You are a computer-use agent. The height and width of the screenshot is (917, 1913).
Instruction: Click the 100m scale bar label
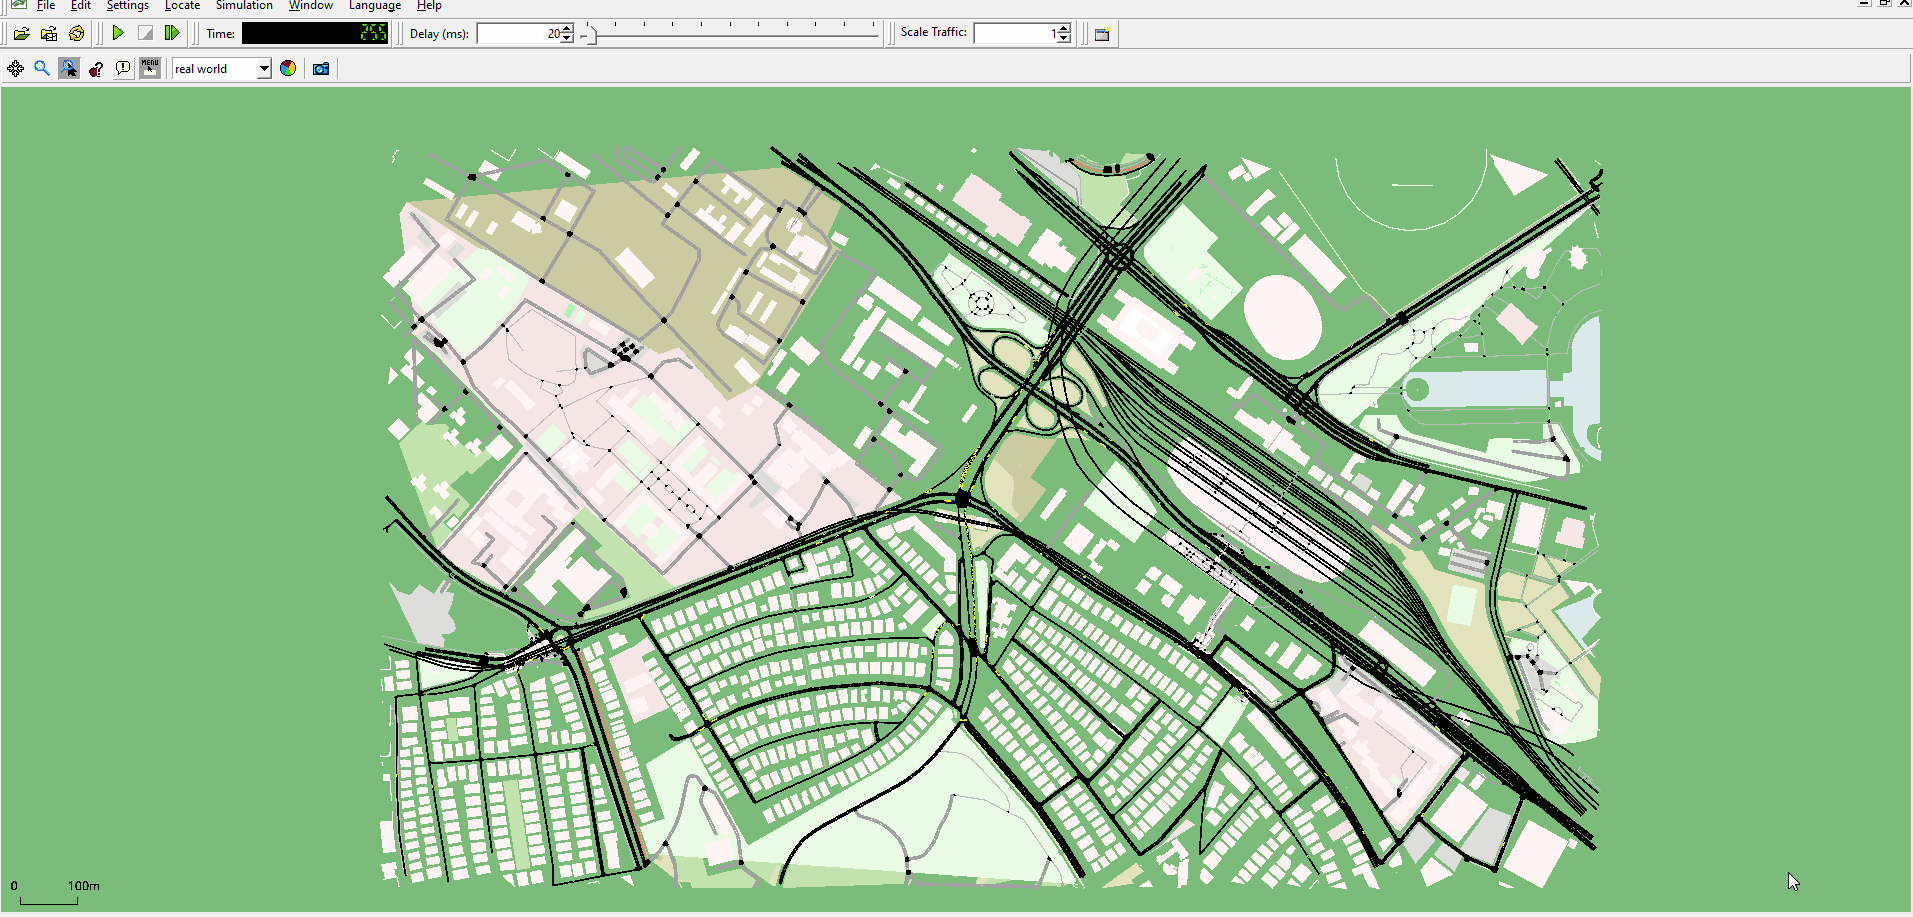pos(84,885)
